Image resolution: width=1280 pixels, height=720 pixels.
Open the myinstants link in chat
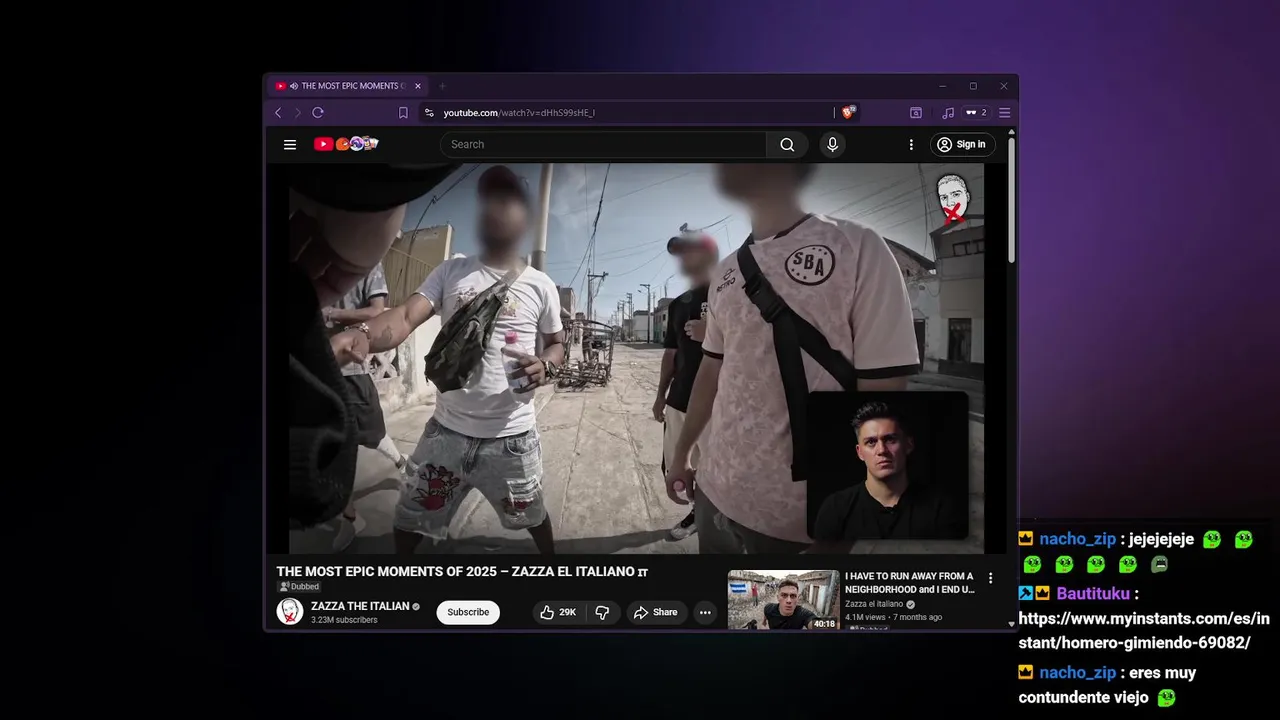(x=1144, y=631)
